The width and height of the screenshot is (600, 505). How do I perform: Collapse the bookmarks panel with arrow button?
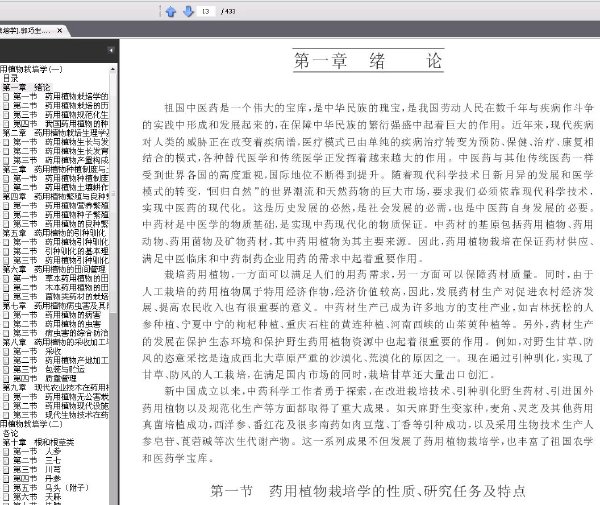click(x=110, y=50)
